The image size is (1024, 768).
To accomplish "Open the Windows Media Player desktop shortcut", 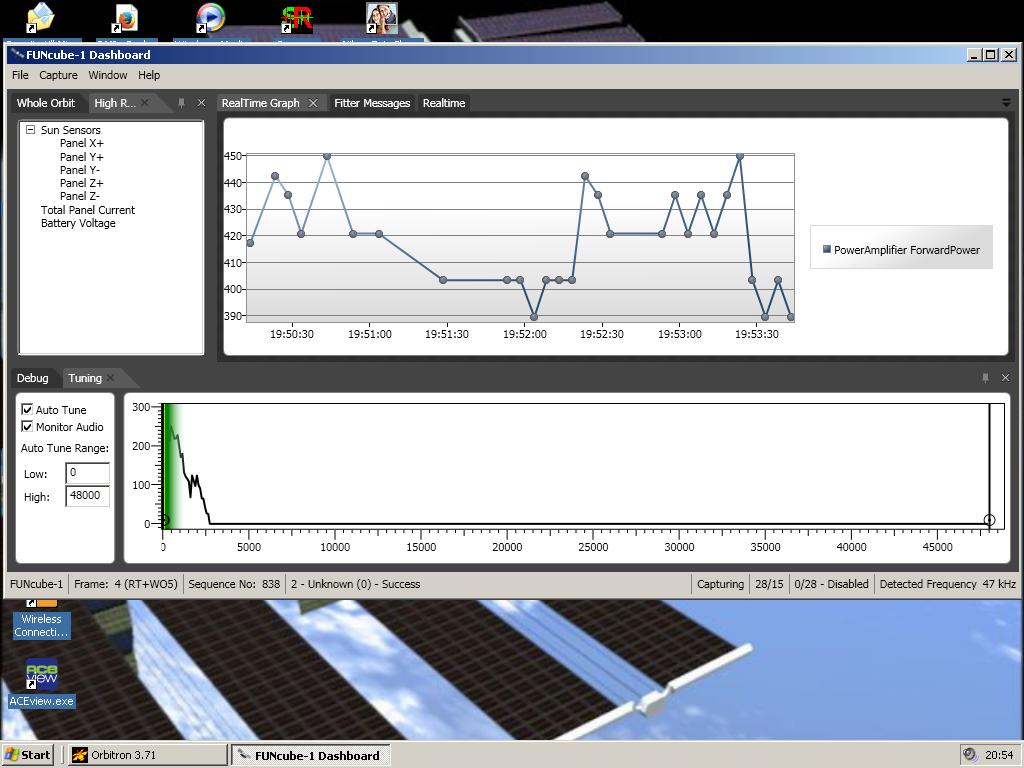I will 210,18.
